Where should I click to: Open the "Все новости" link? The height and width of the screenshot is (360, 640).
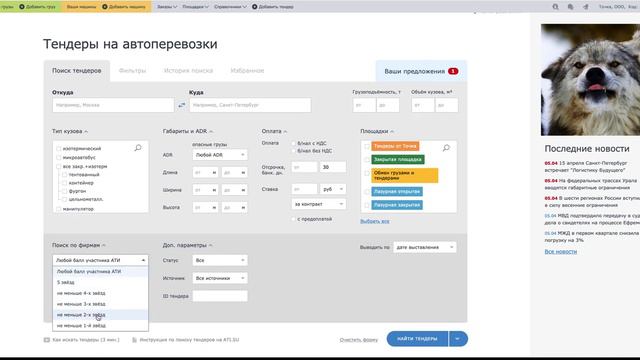pyautogui.click(x=560, y=252)
